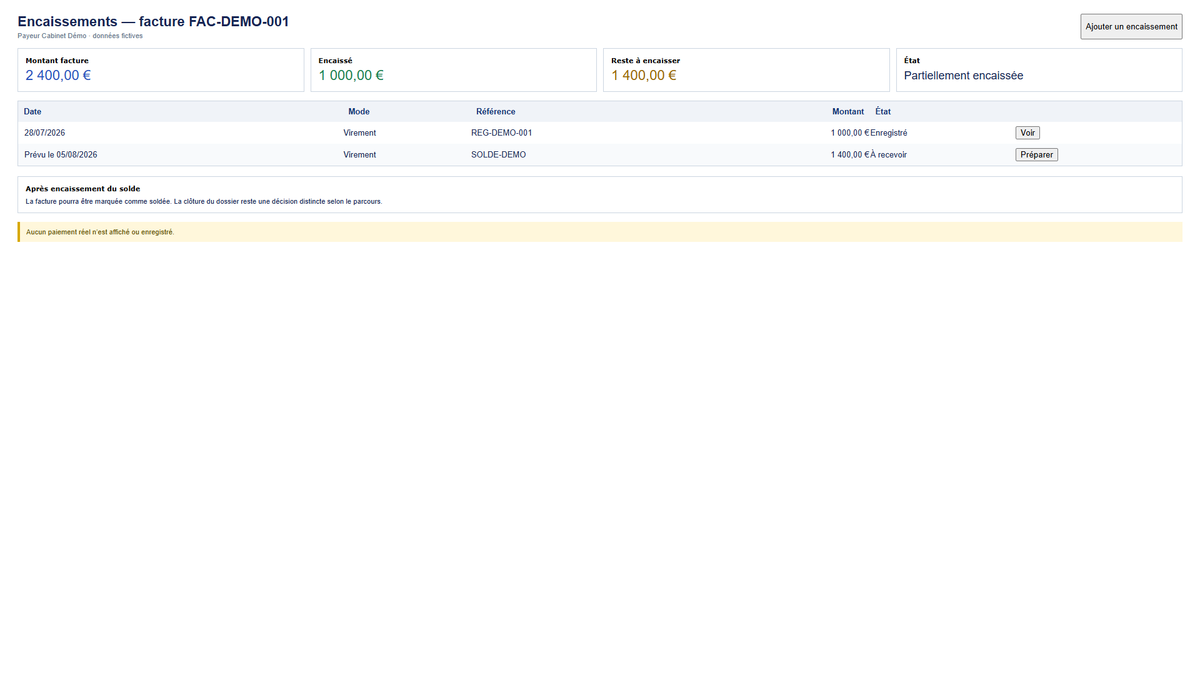Image resolution: width=1200 pixels, height=675 pixels.
Task: Select the Mode column header
Action: (x=359, y=111)
